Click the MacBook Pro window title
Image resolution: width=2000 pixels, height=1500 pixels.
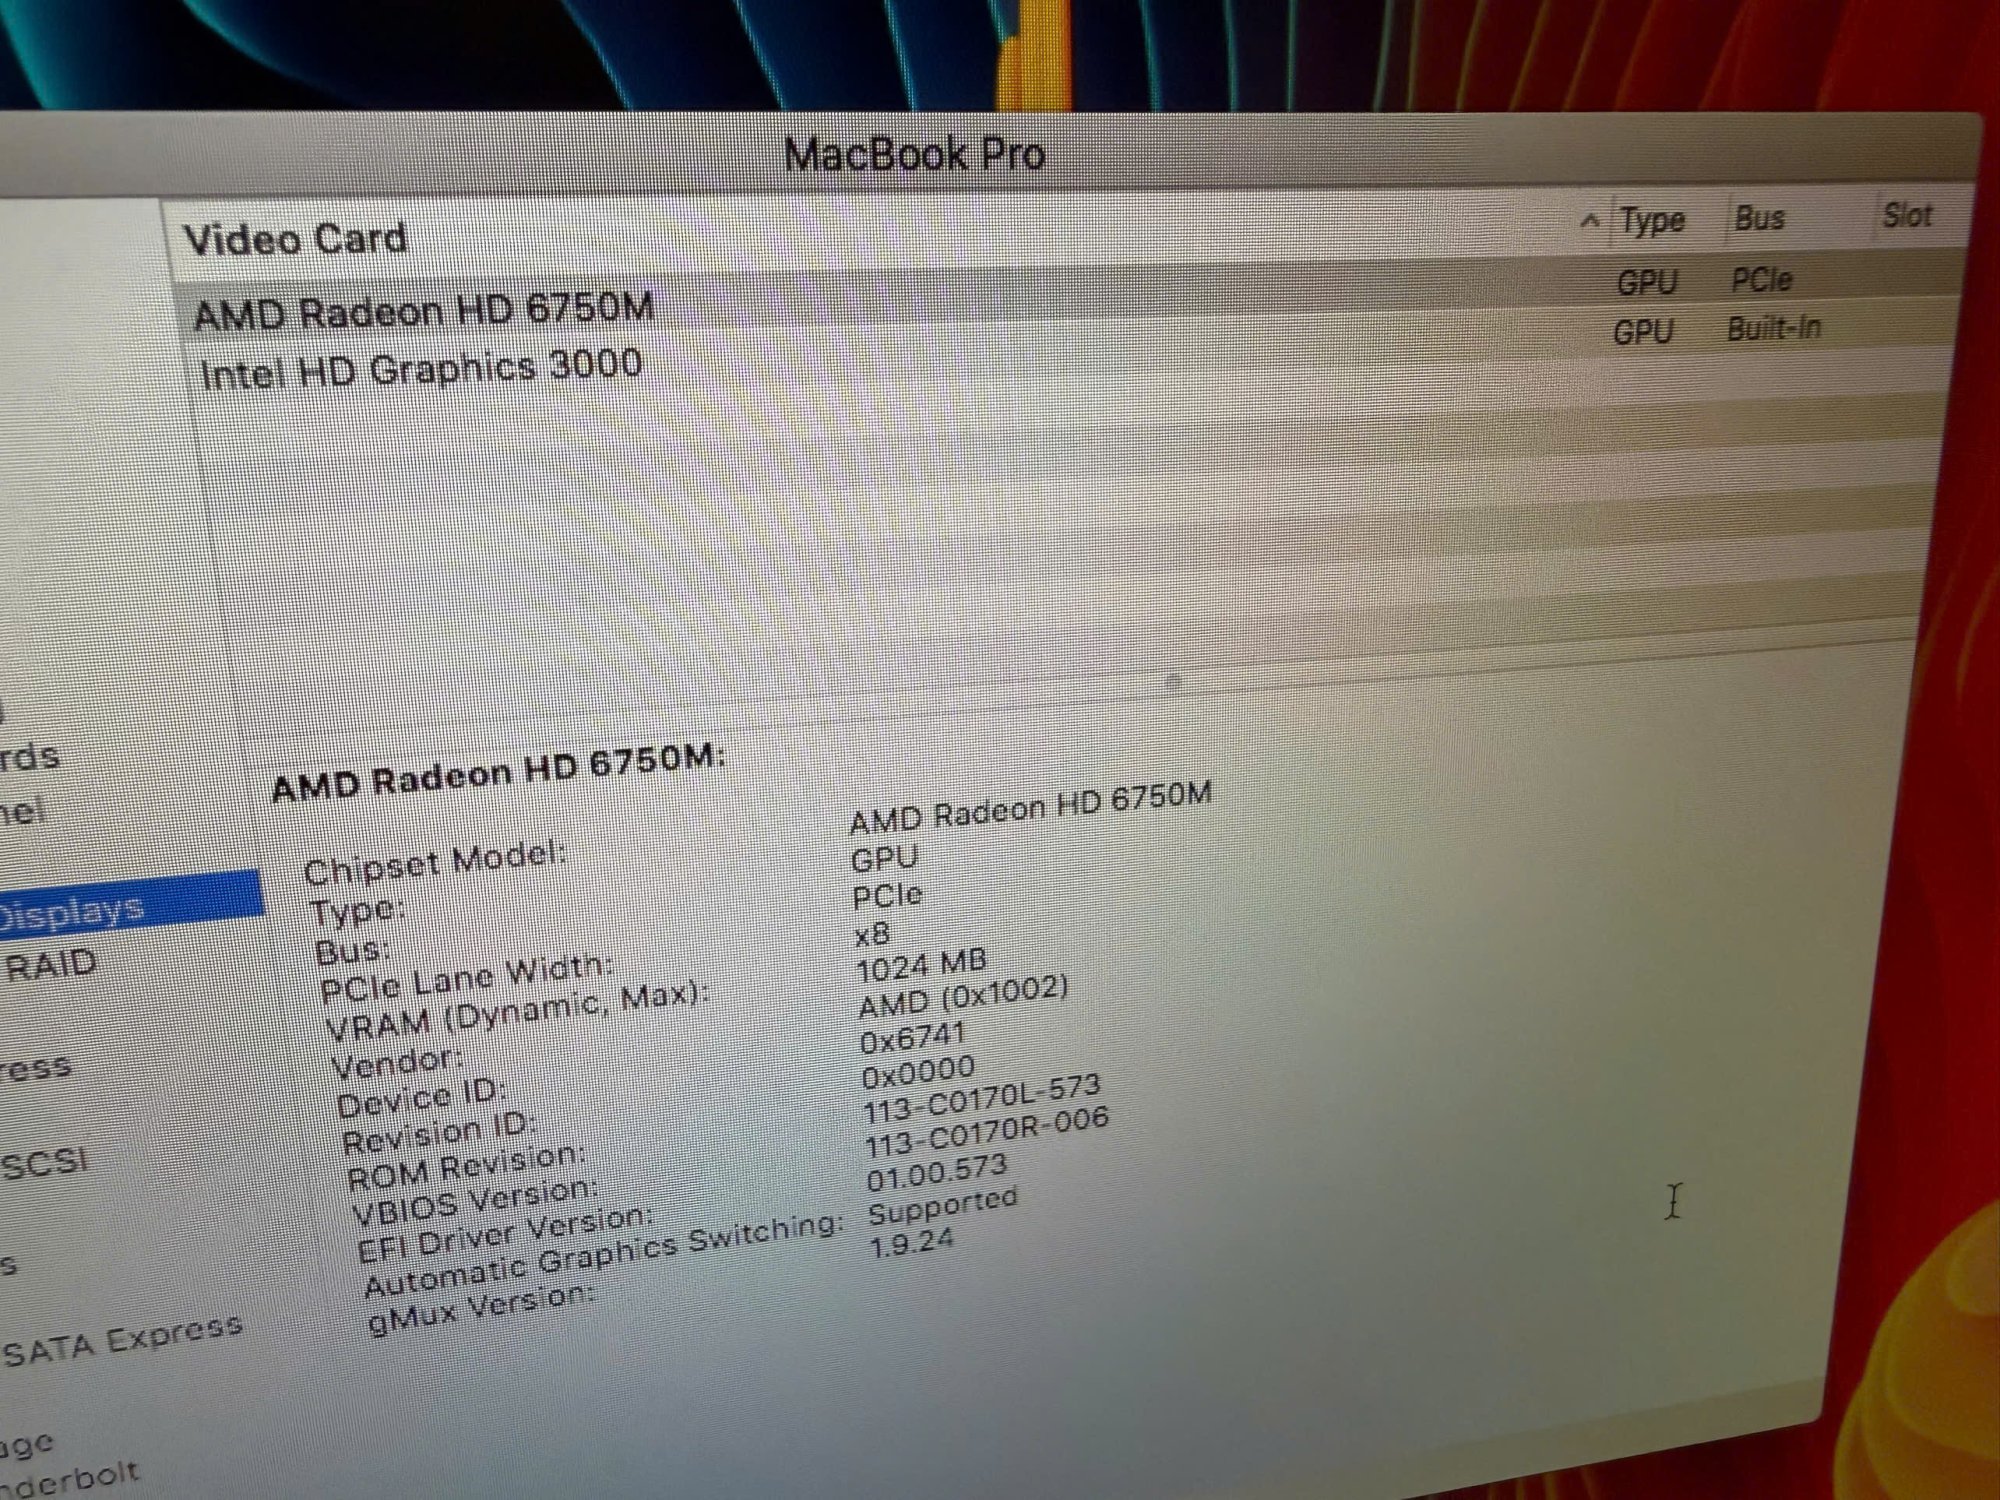(x=914, y=155)
